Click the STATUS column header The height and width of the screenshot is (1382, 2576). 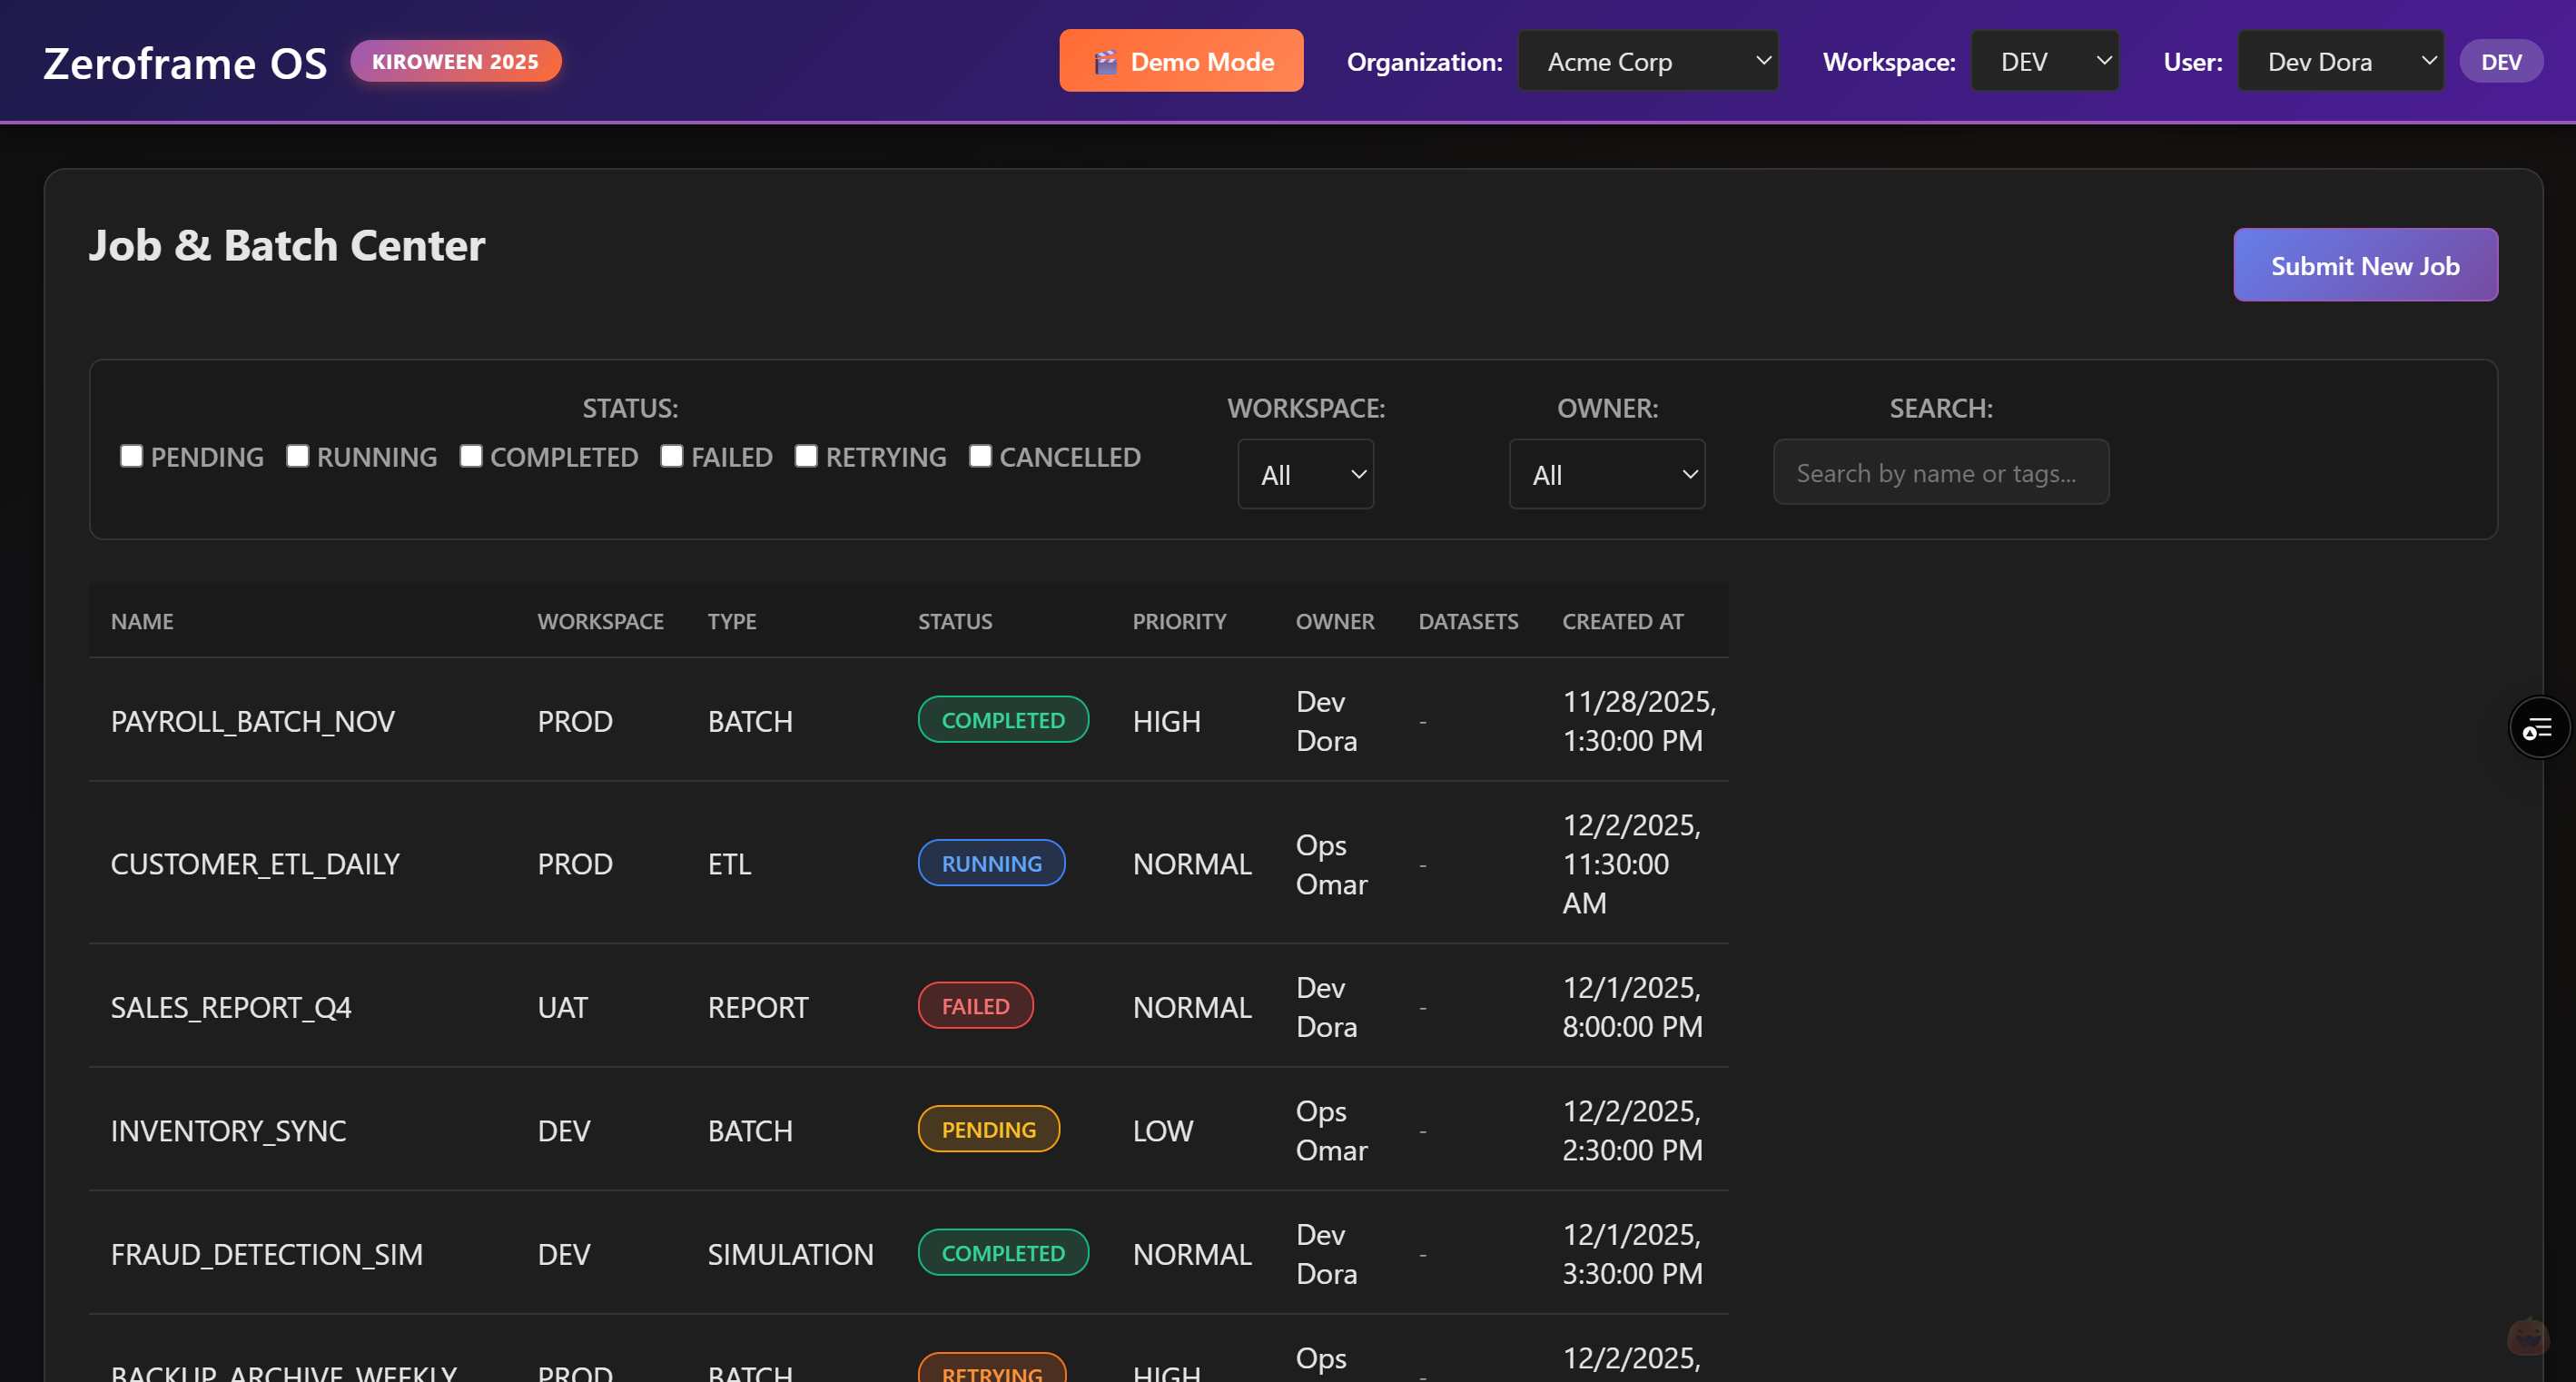pos(954,621)
